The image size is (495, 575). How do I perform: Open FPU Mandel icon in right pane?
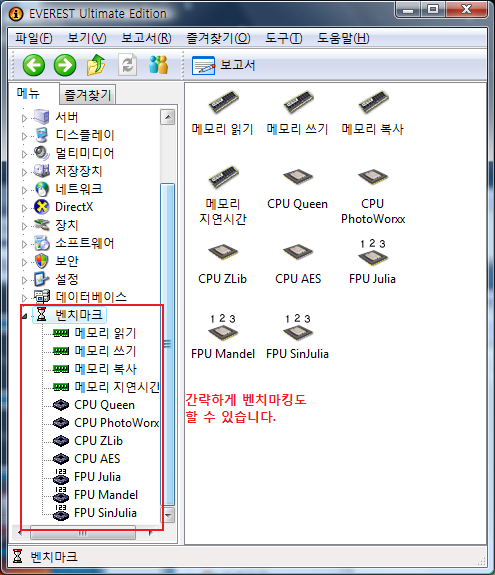coord(223,337)
